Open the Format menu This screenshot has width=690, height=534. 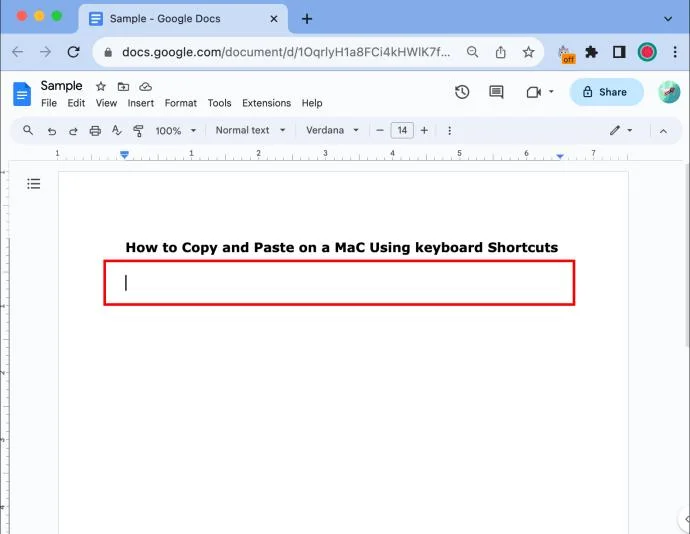coord(180,103)
